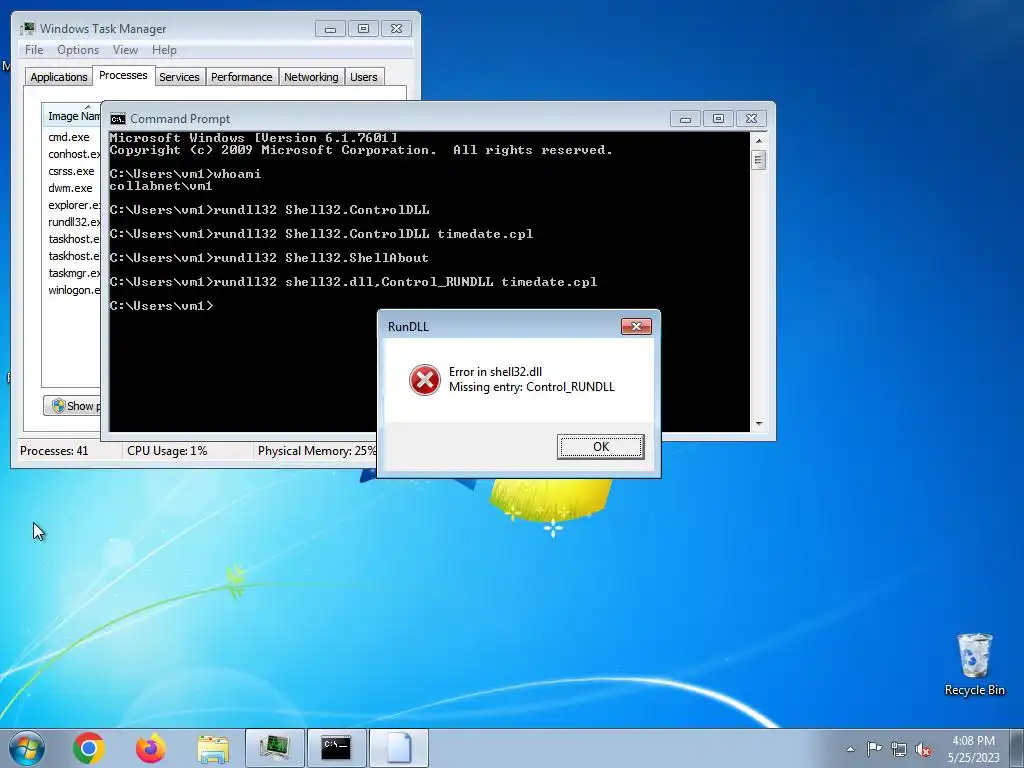The width and height of the screenshot is (1024, 768).
Task: Open Options menu in Task Manager
Action: (78, 50)
